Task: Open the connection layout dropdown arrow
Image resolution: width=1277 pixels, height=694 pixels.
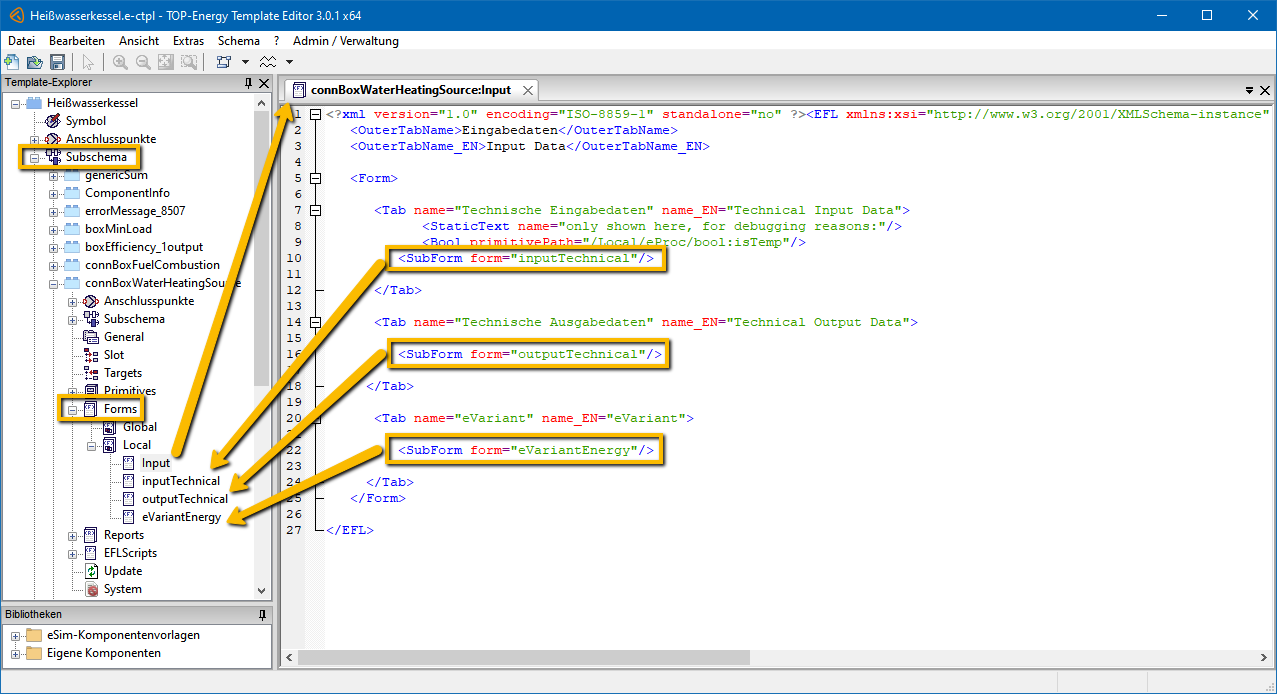Action: coord(245,62)
